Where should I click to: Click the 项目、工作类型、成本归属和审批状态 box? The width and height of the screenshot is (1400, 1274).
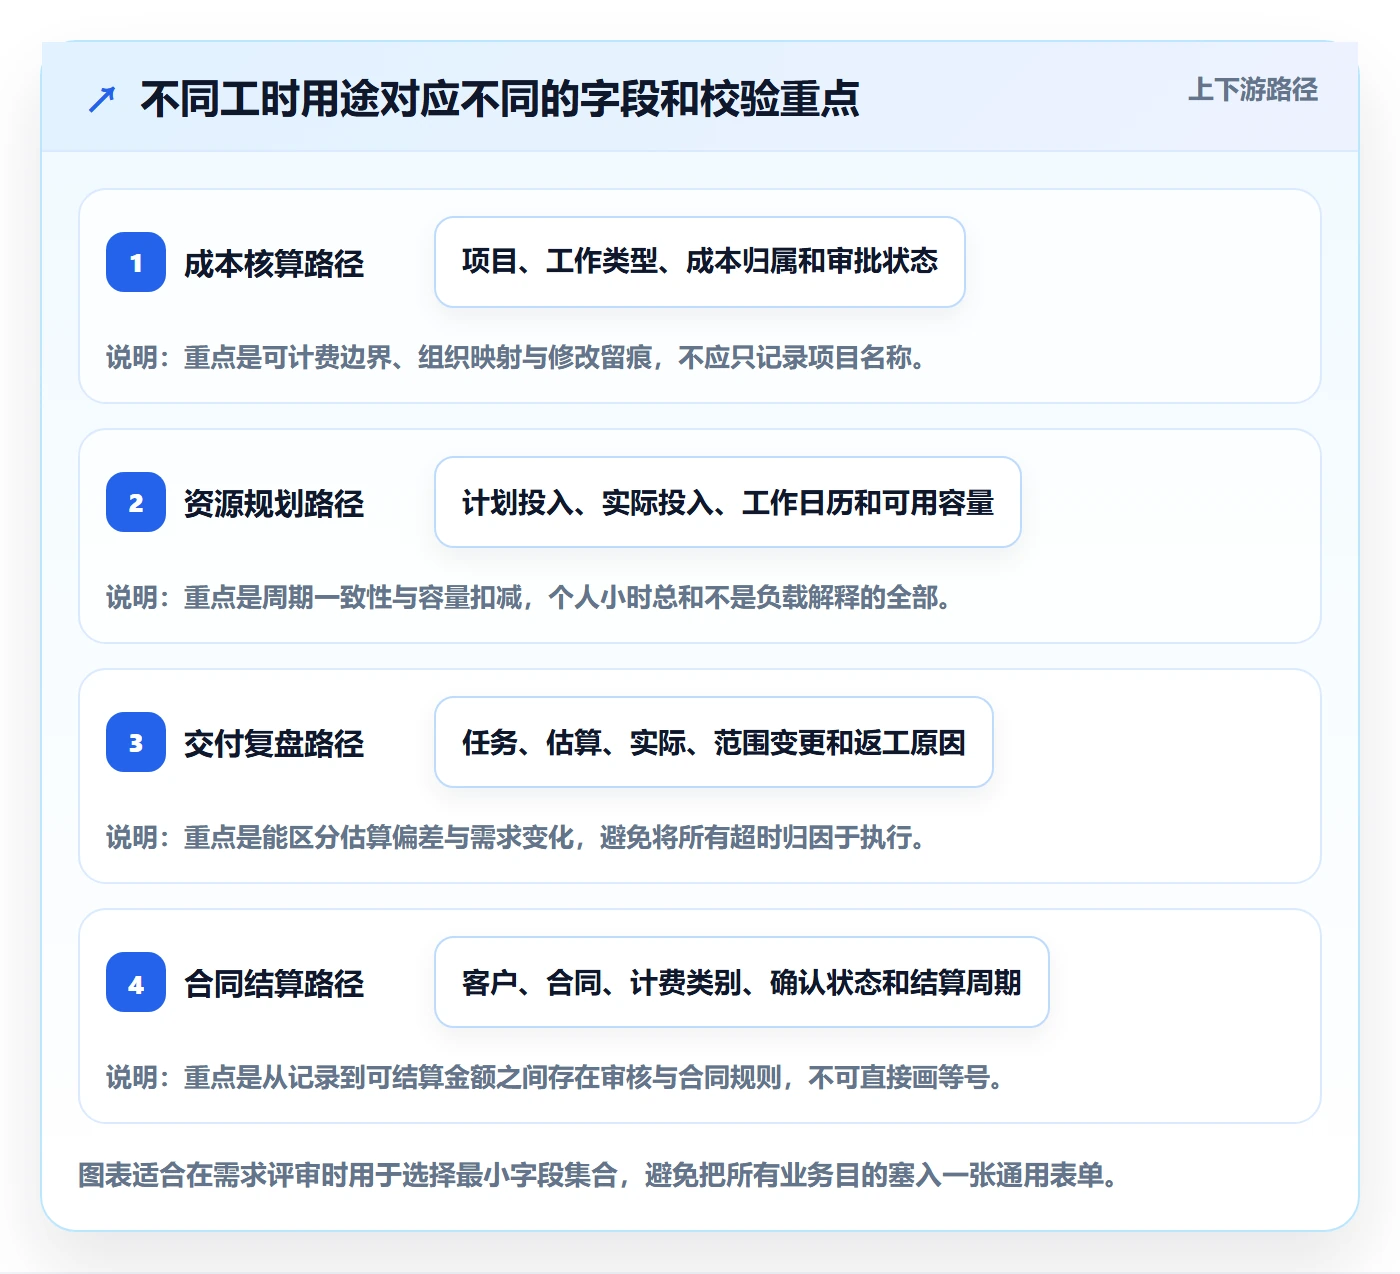tap(700, 262)
